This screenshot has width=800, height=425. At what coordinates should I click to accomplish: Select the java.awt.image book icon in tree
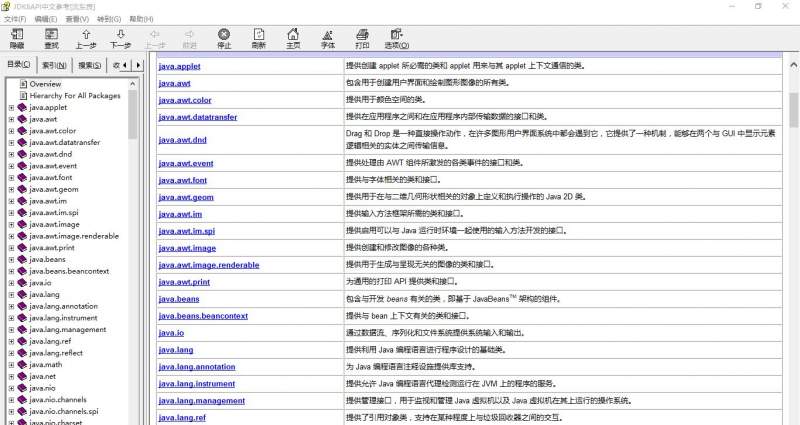coord(22,224)
